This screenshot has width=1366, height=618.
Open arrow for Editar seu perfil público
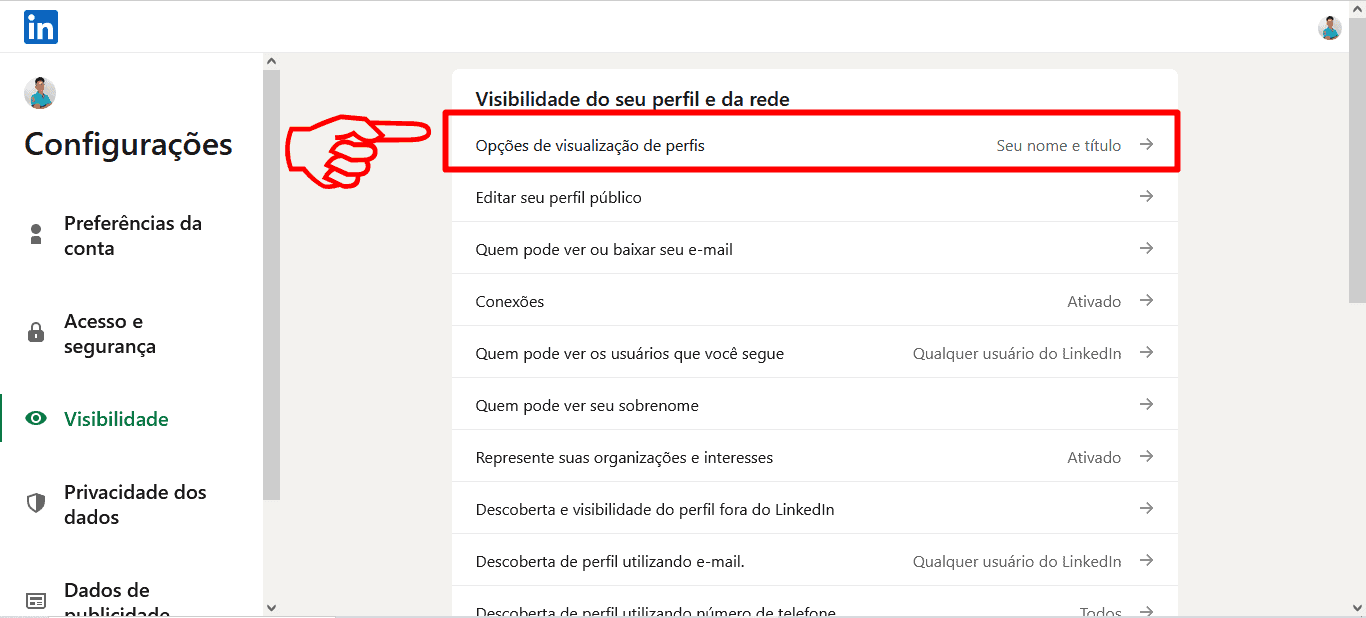coord(1147,197)
